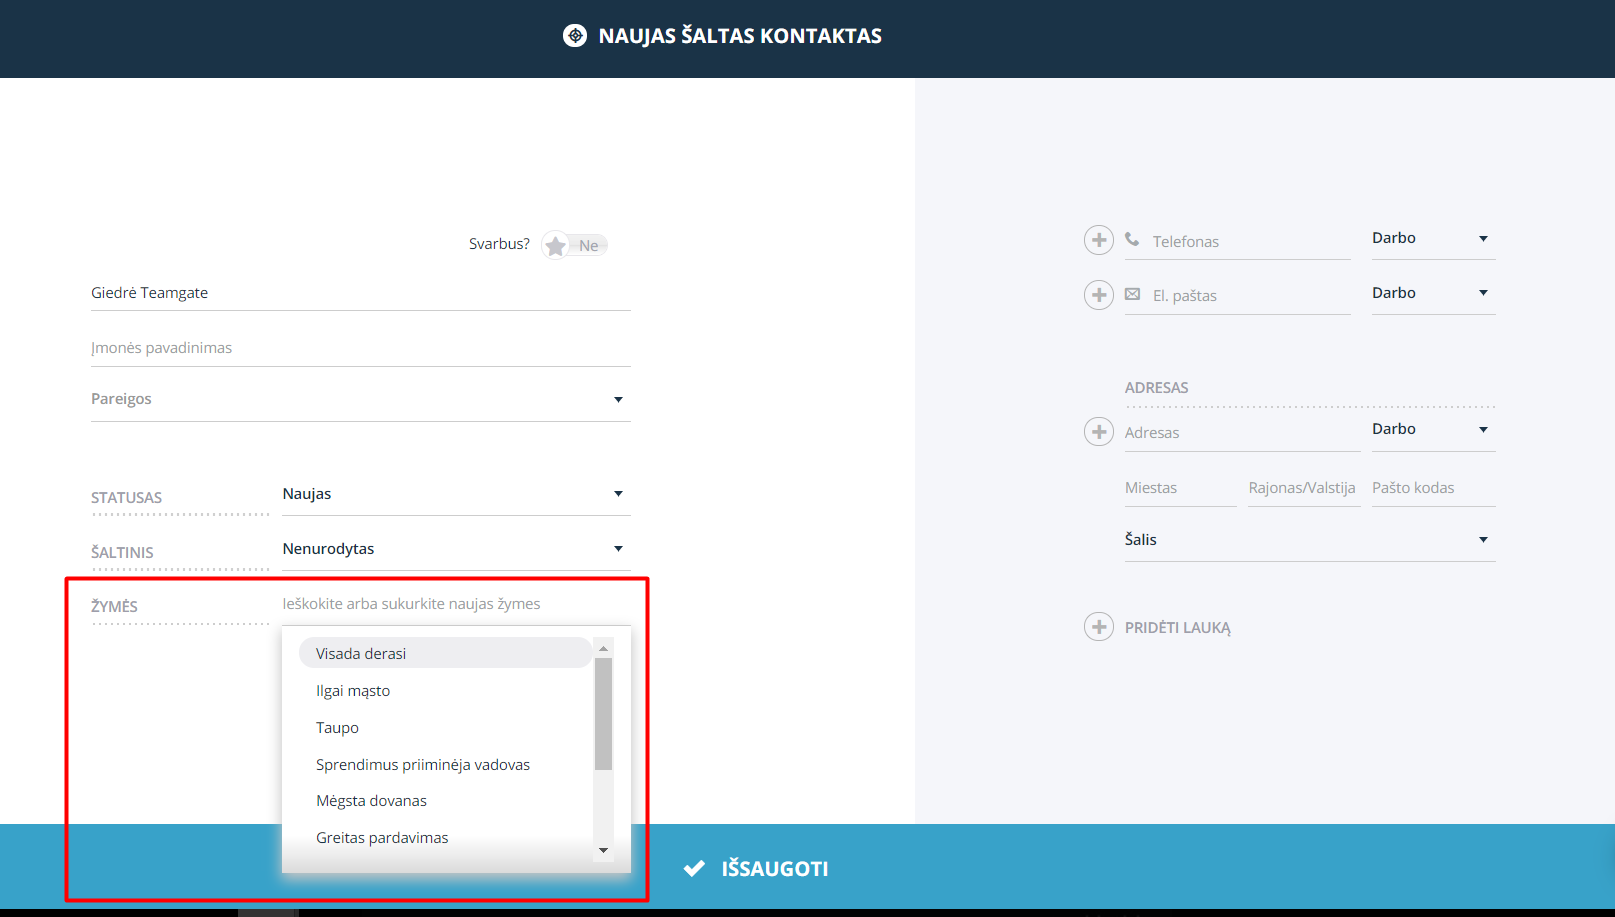Select Sprendimus priiminėja vadovas tag

445,765
